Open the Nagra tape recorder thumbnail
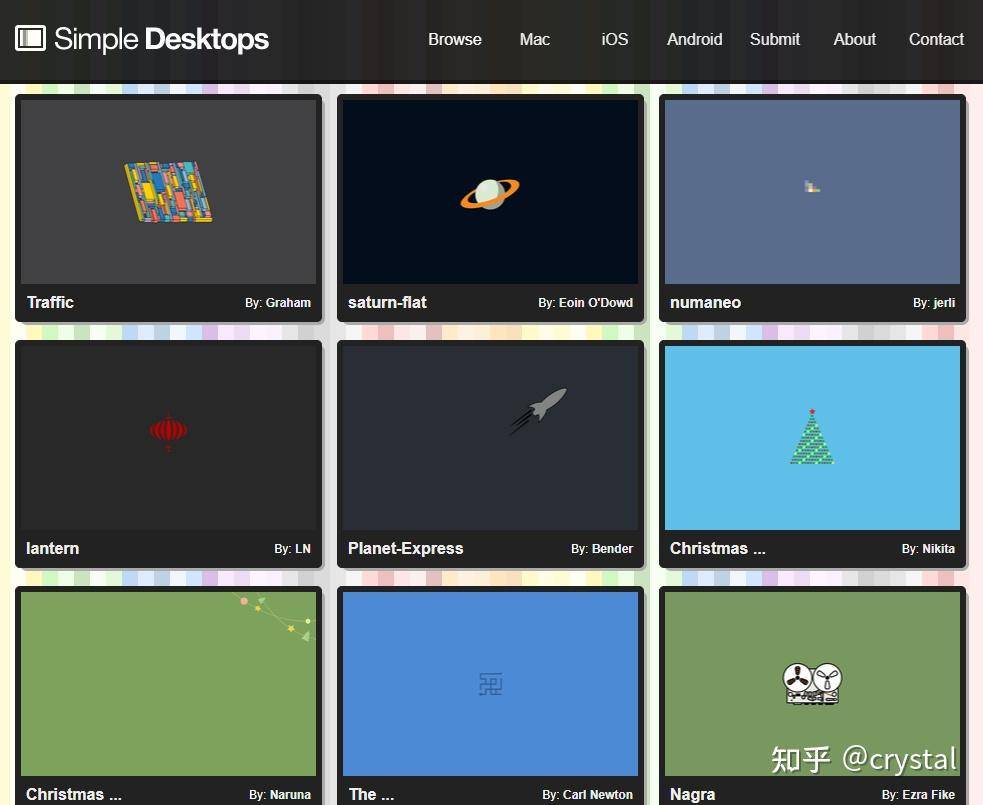The image size is (983, 805). coord(812,684)
